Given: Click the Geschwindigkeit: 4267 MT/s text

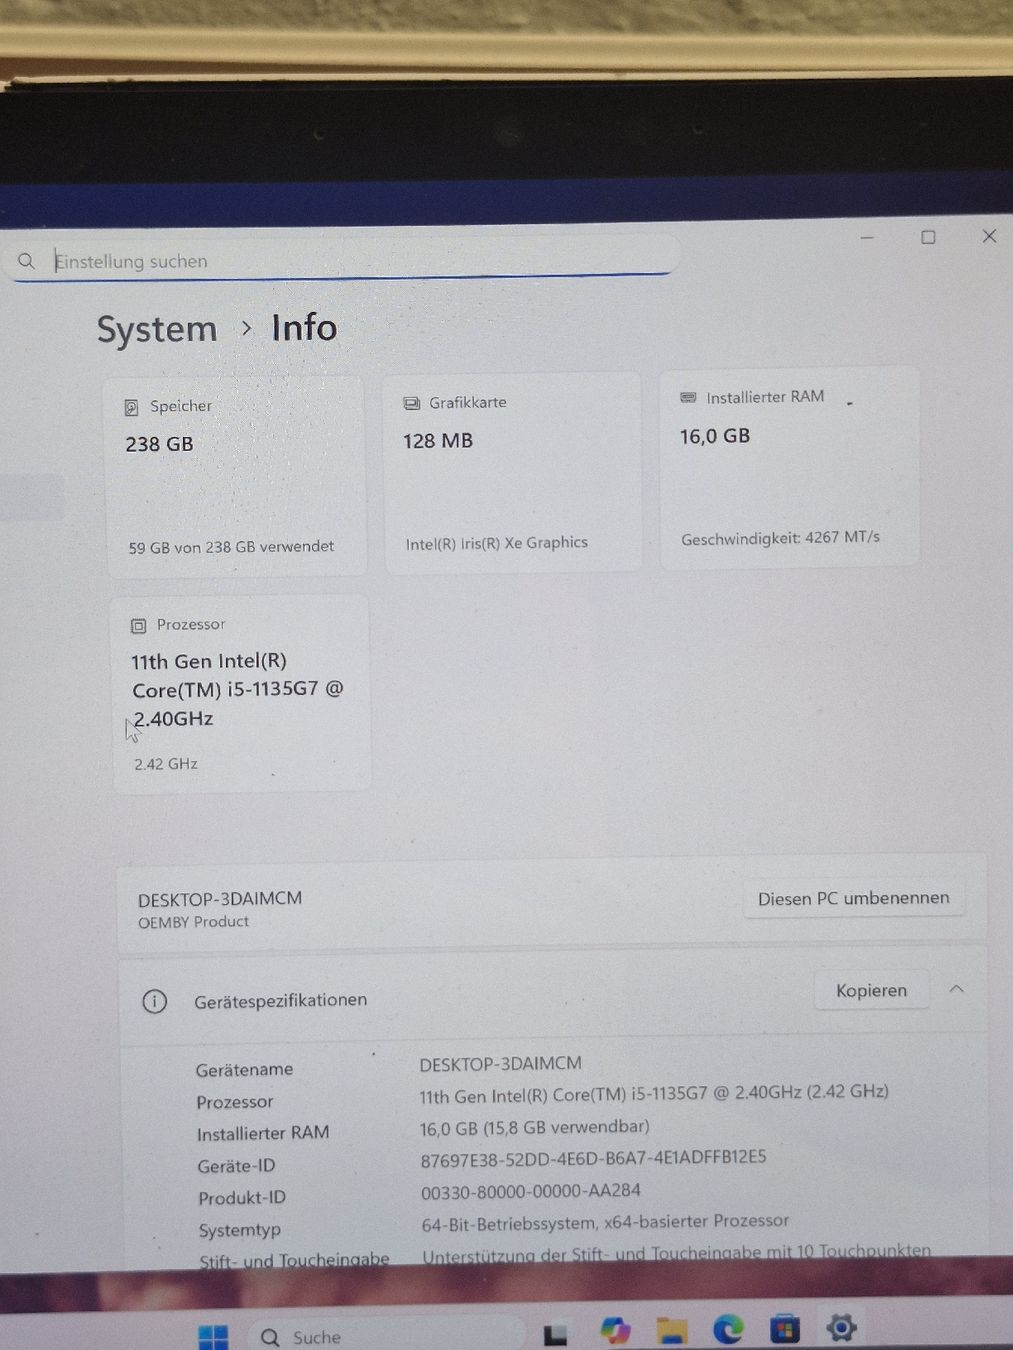Looking at the screenshot, I should (780, 538).
